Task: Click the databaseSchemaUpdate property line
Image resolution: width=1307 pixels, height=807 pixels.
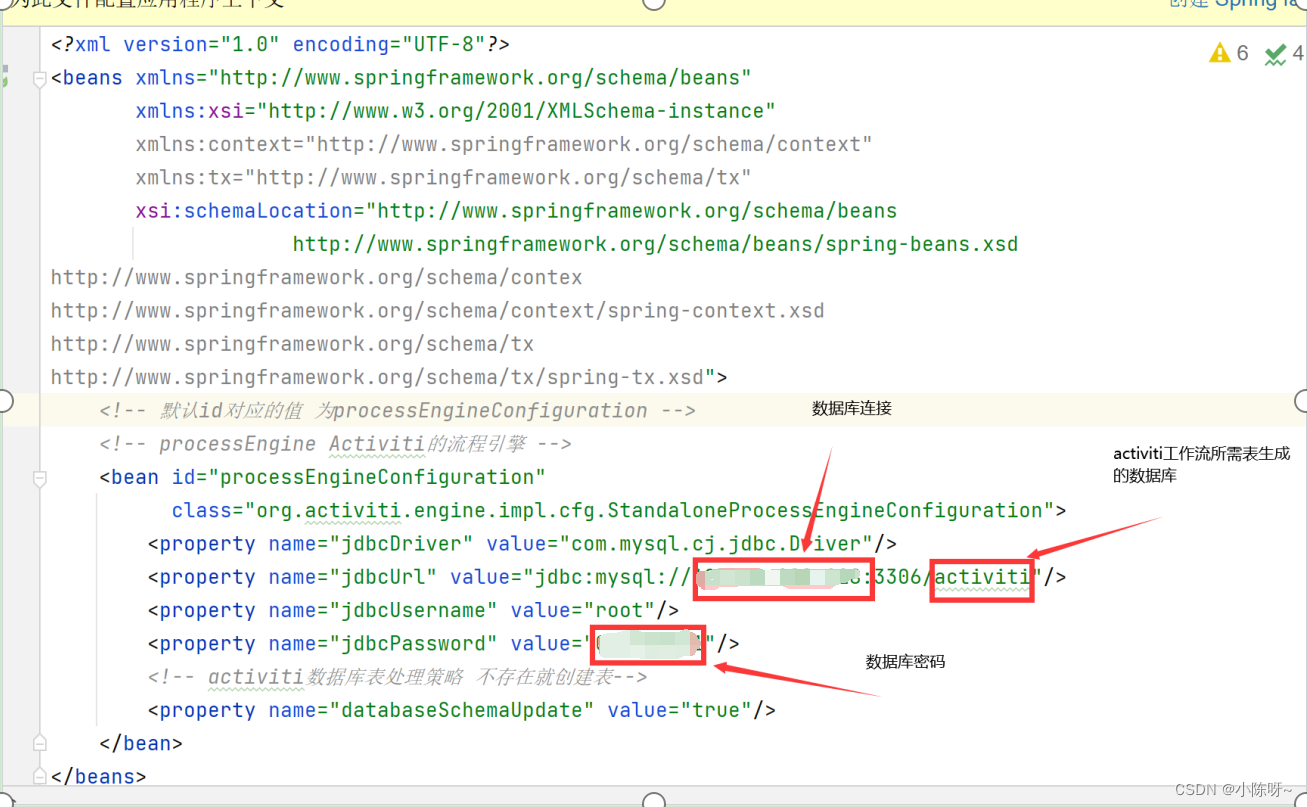Action: point(462,710)
